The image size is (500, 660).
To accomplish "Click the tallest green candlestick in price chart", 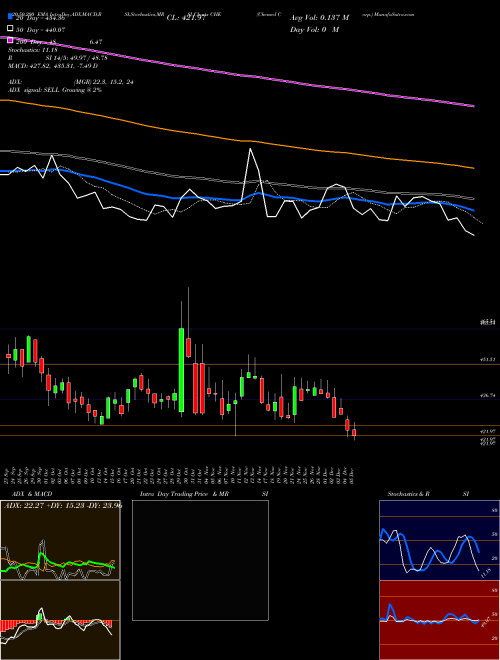I will [x=181, y=370].
